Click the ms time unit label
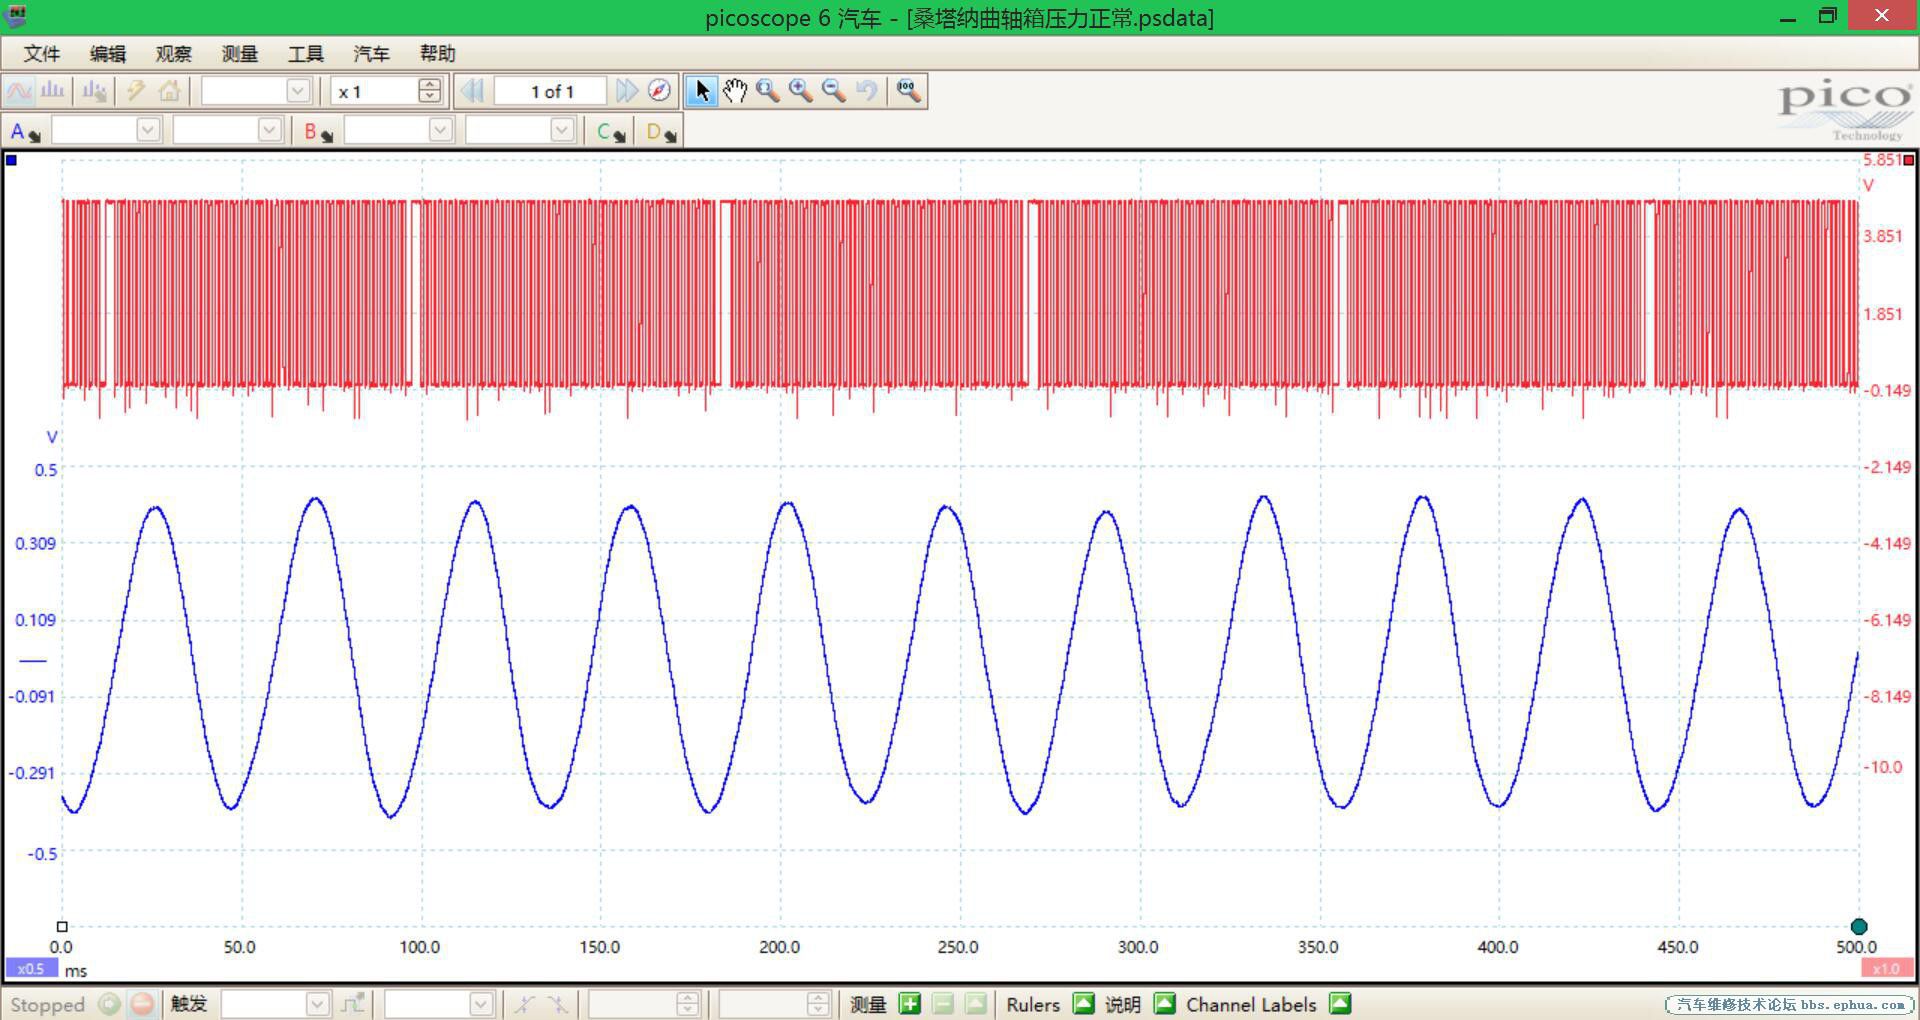 point(76,970)
